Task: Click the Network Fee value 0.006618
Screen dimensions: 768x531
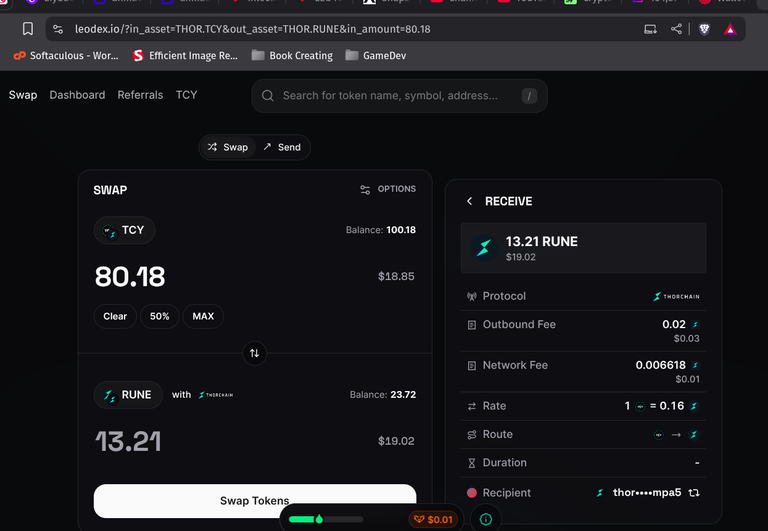Action: coord(660,365)
